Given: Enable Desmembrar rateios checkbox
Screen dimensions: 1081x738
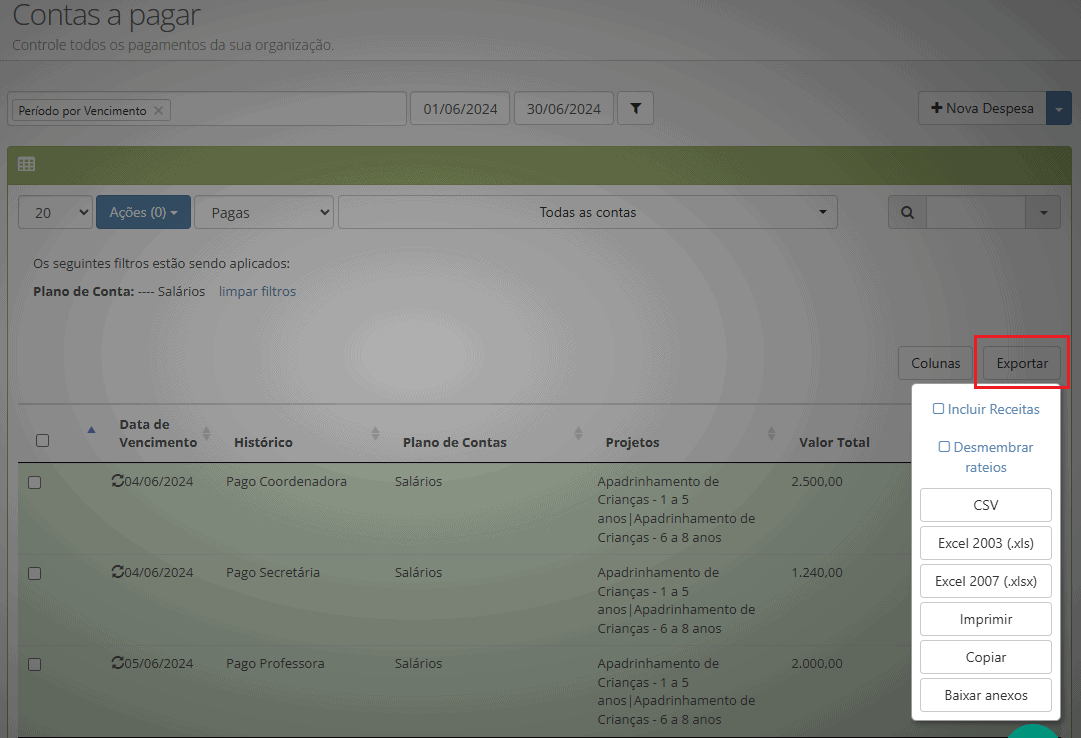Looking at the screenshot, I should pos(944,447).
